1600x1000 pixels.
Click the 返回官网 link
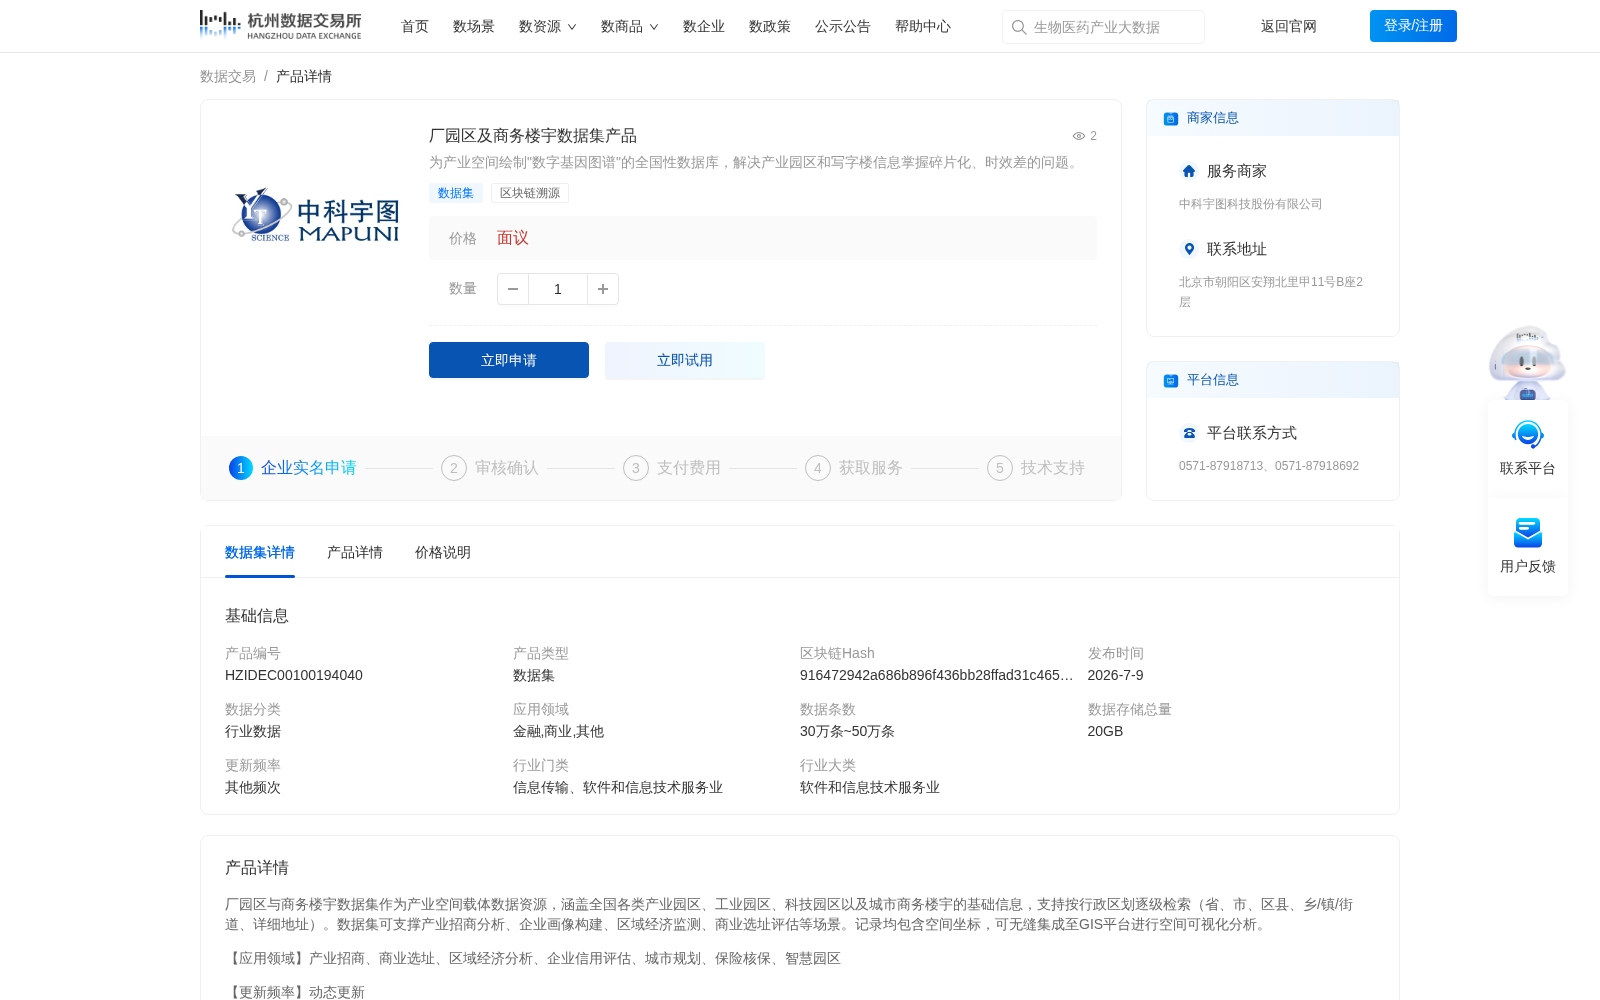[x=1289, y=26]
